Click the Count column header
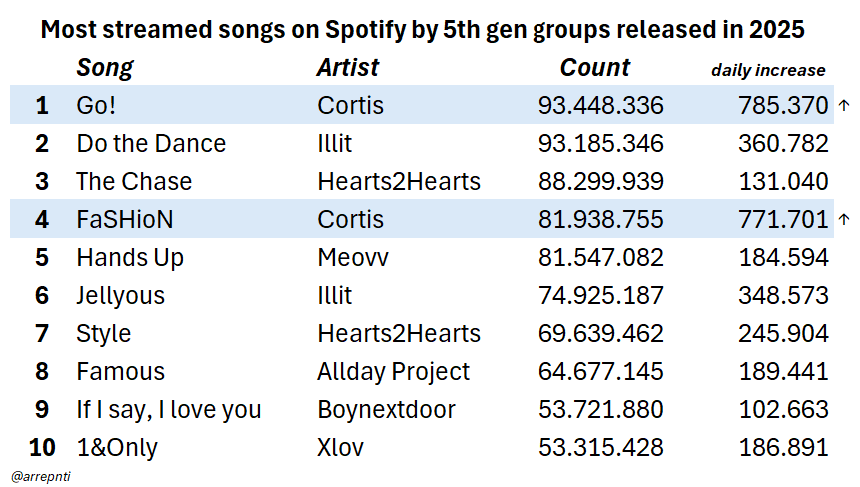Screen dimensions: 860x487 pyautogui.click(x=595, y=68)
